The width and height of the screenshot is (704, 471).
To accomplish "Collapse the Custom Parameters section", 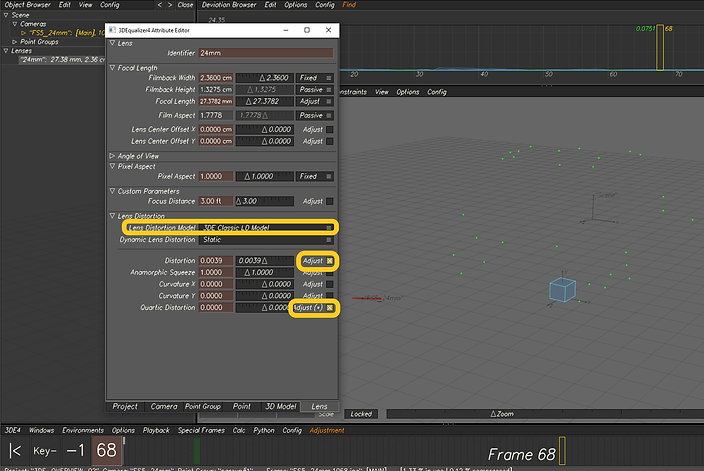I will tap(112, 191).
